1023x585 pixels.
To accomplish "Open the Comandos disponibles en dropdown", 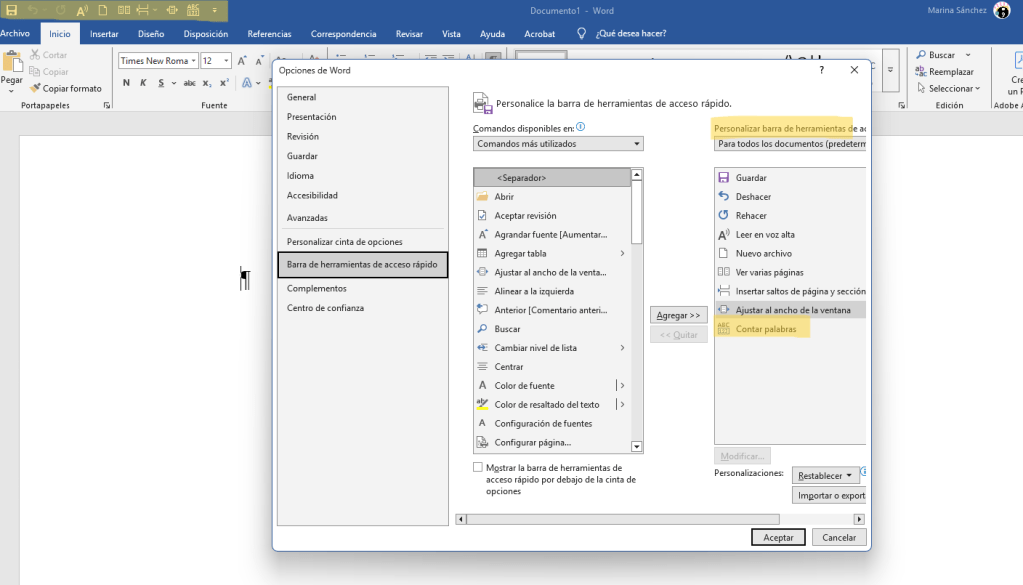I will click(558, 144).
